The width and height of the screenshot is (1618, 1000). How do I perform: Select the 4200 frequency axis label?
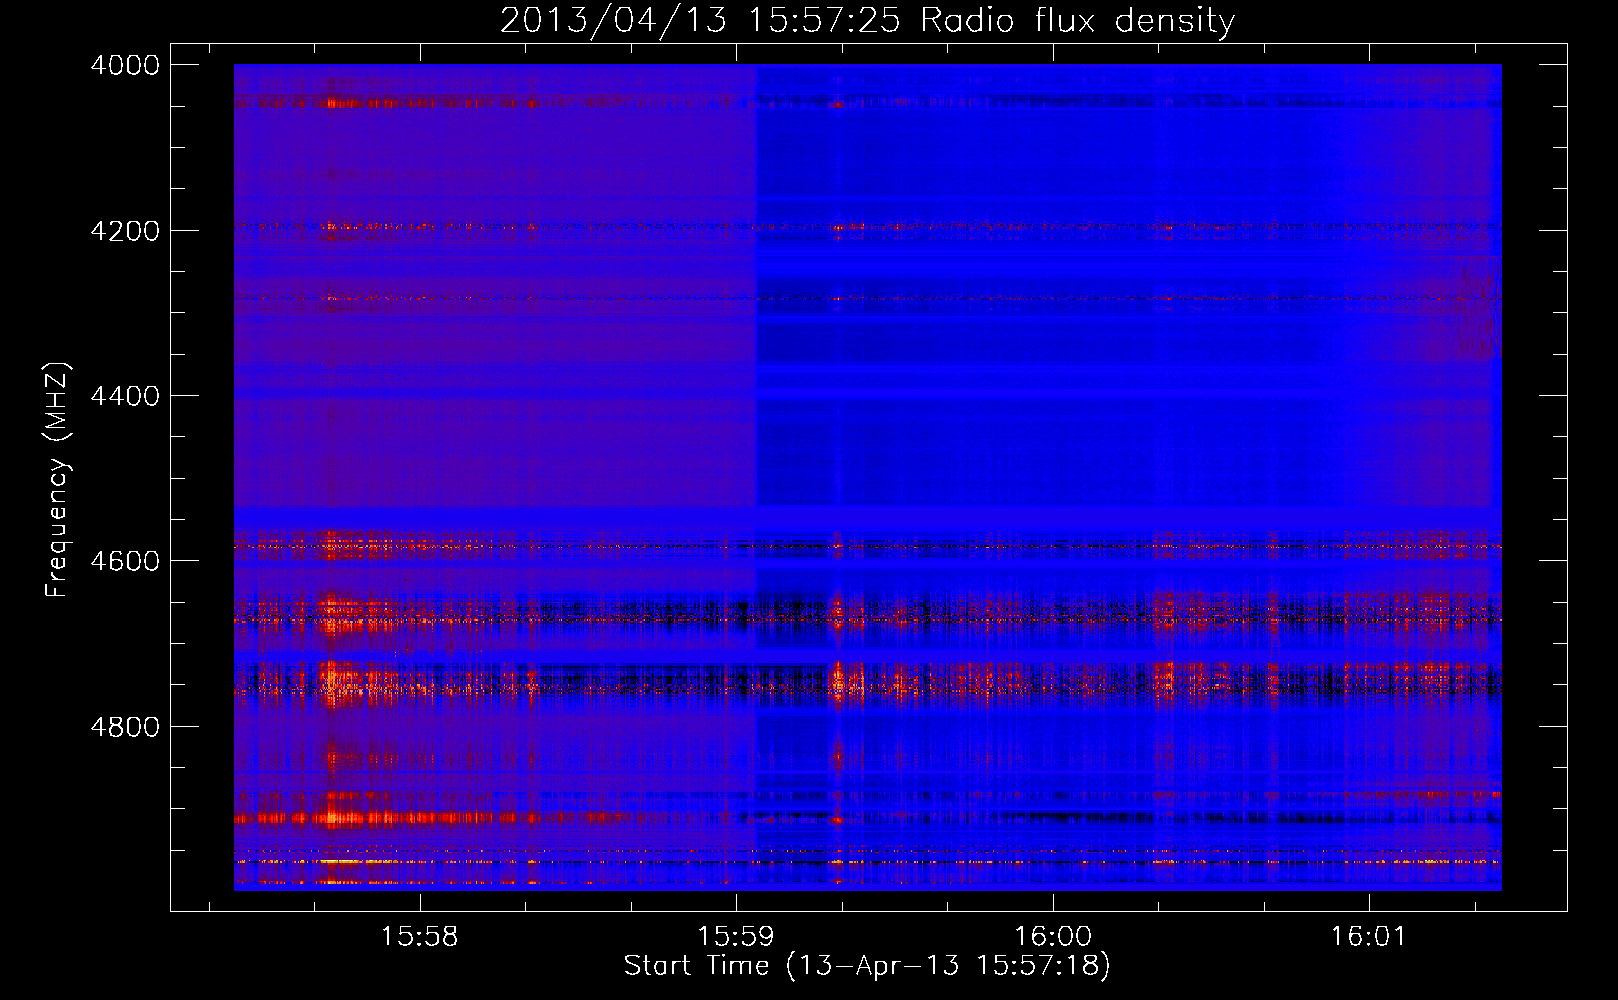pos(125,231)
